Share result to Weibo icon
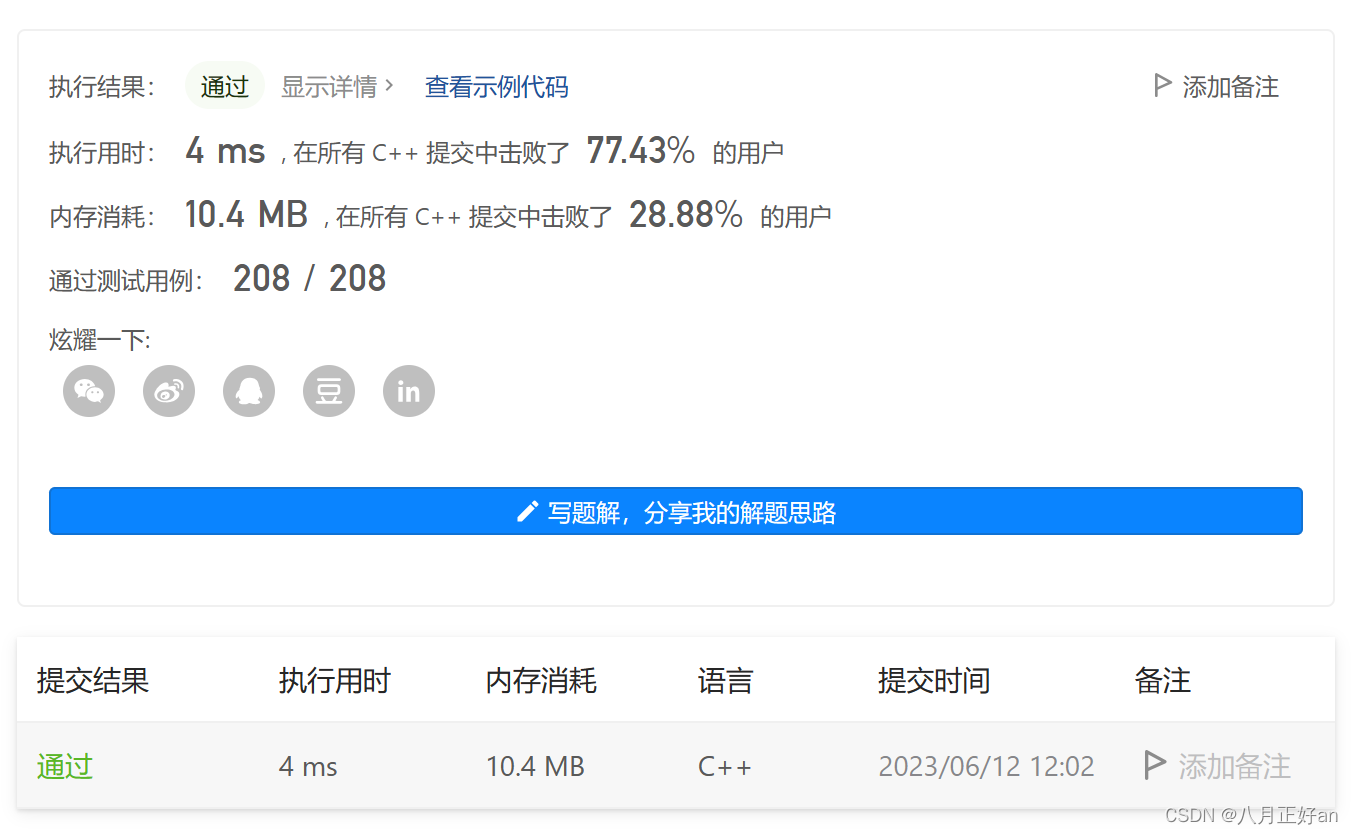This screenshot has height=835, width=1353. click(169, 391)
